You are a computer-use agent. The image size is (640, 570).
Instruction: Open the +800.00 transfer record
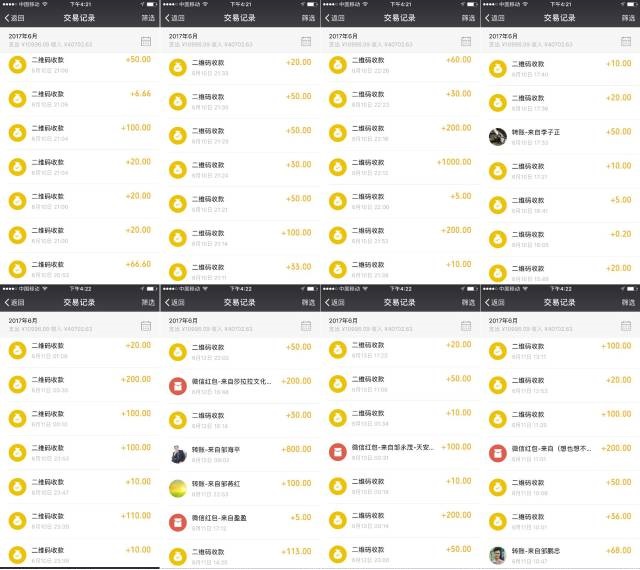click(x=240, y=451)
